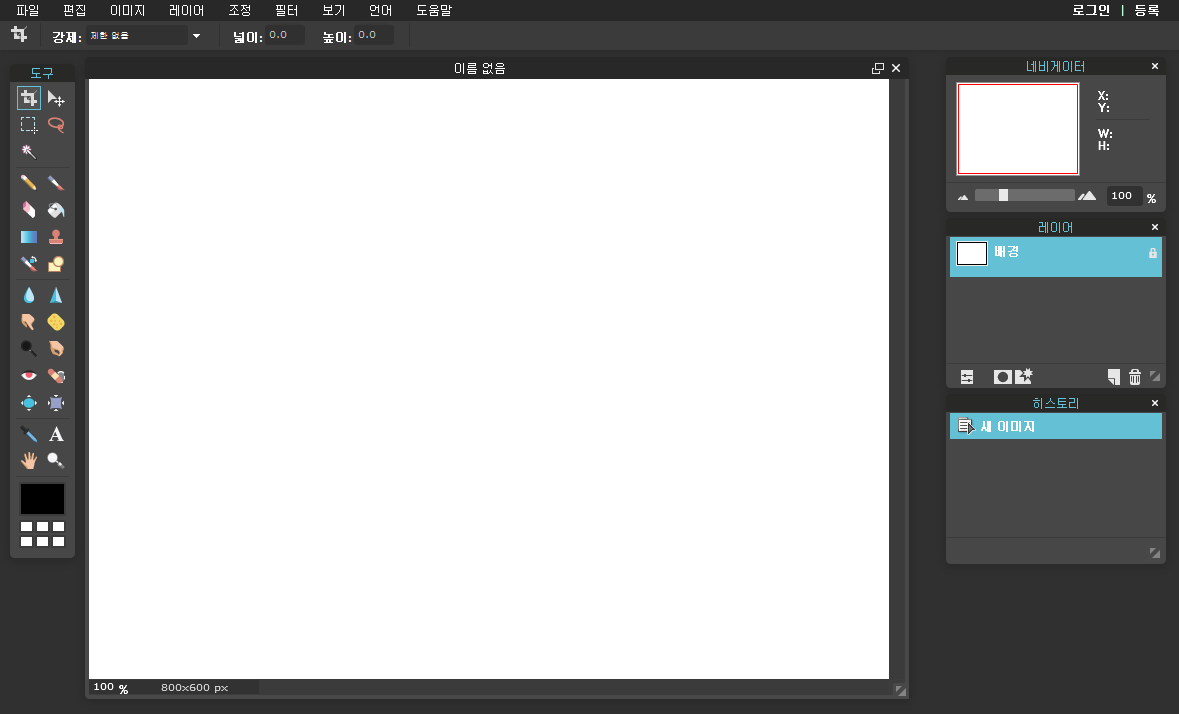The height and width of the screenshot is (714, 1179).
Task: Open the 파일 menu
Action: pos(28,11)
